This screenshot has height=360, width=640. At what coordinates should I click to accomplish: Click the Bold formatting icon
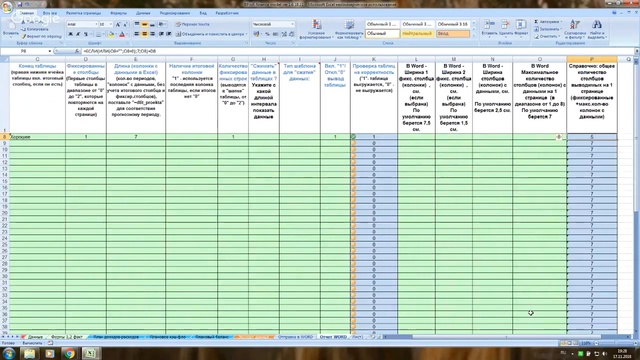70,34
